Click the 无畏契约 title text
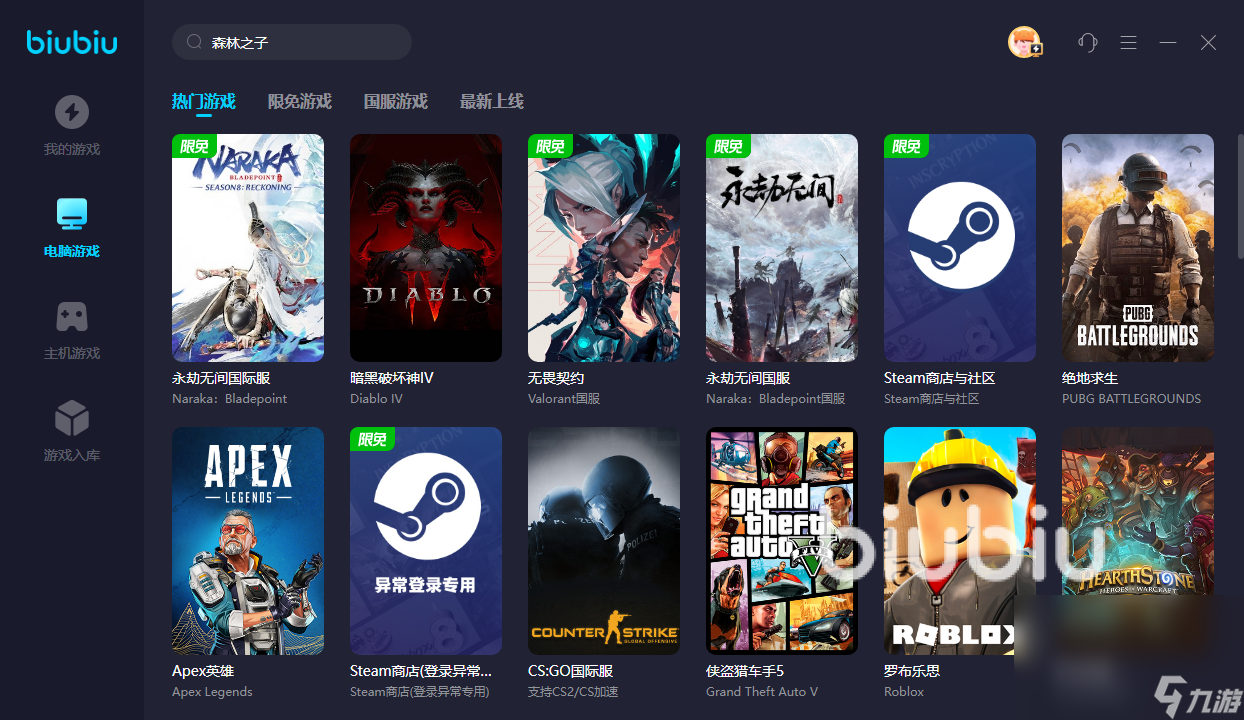The width and height of the screenshot is (1244, 720). pos(556,378)
